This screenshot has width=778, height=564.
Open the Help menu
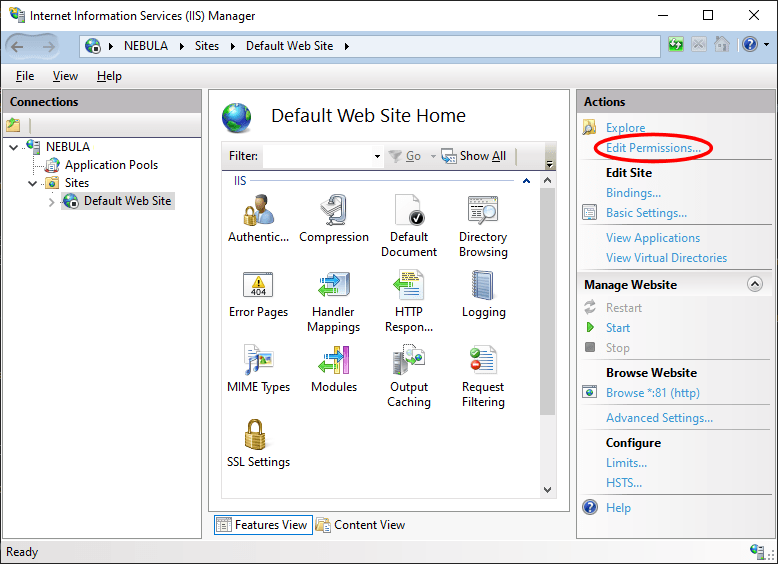pyautogui.click(x=109, y=76)
